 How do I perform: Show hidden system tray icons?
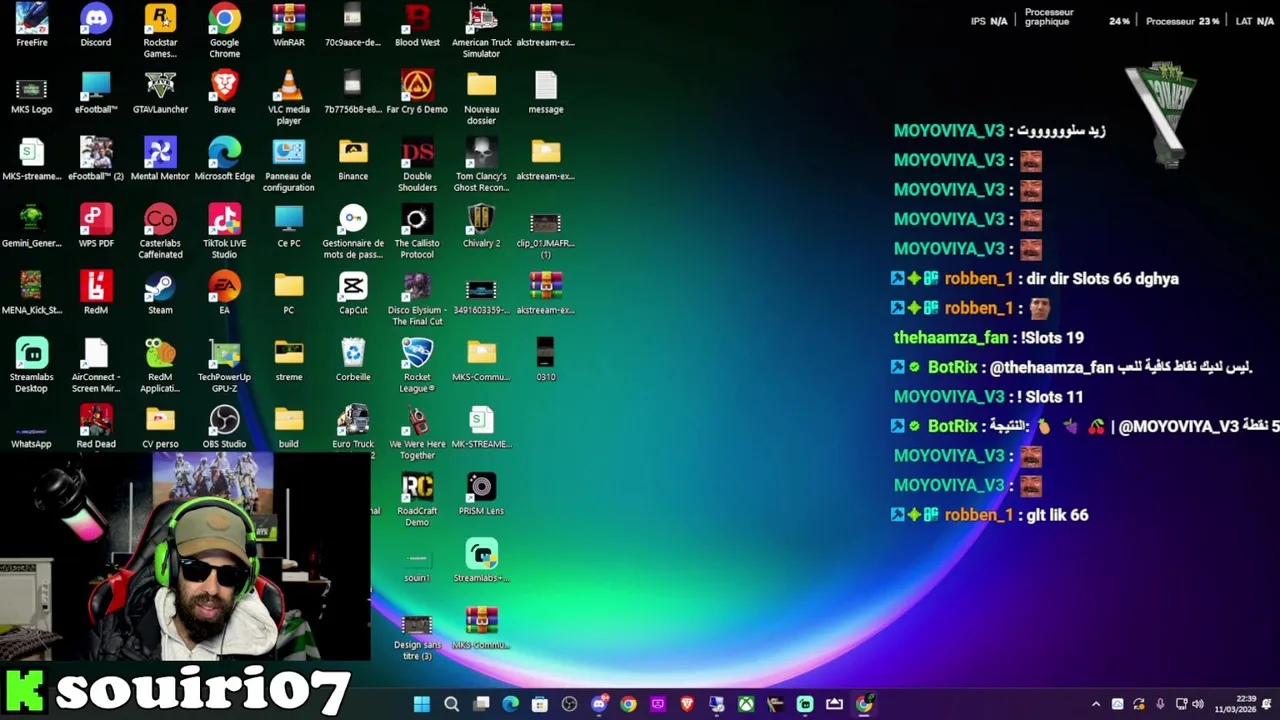(x=1096, y=704)
